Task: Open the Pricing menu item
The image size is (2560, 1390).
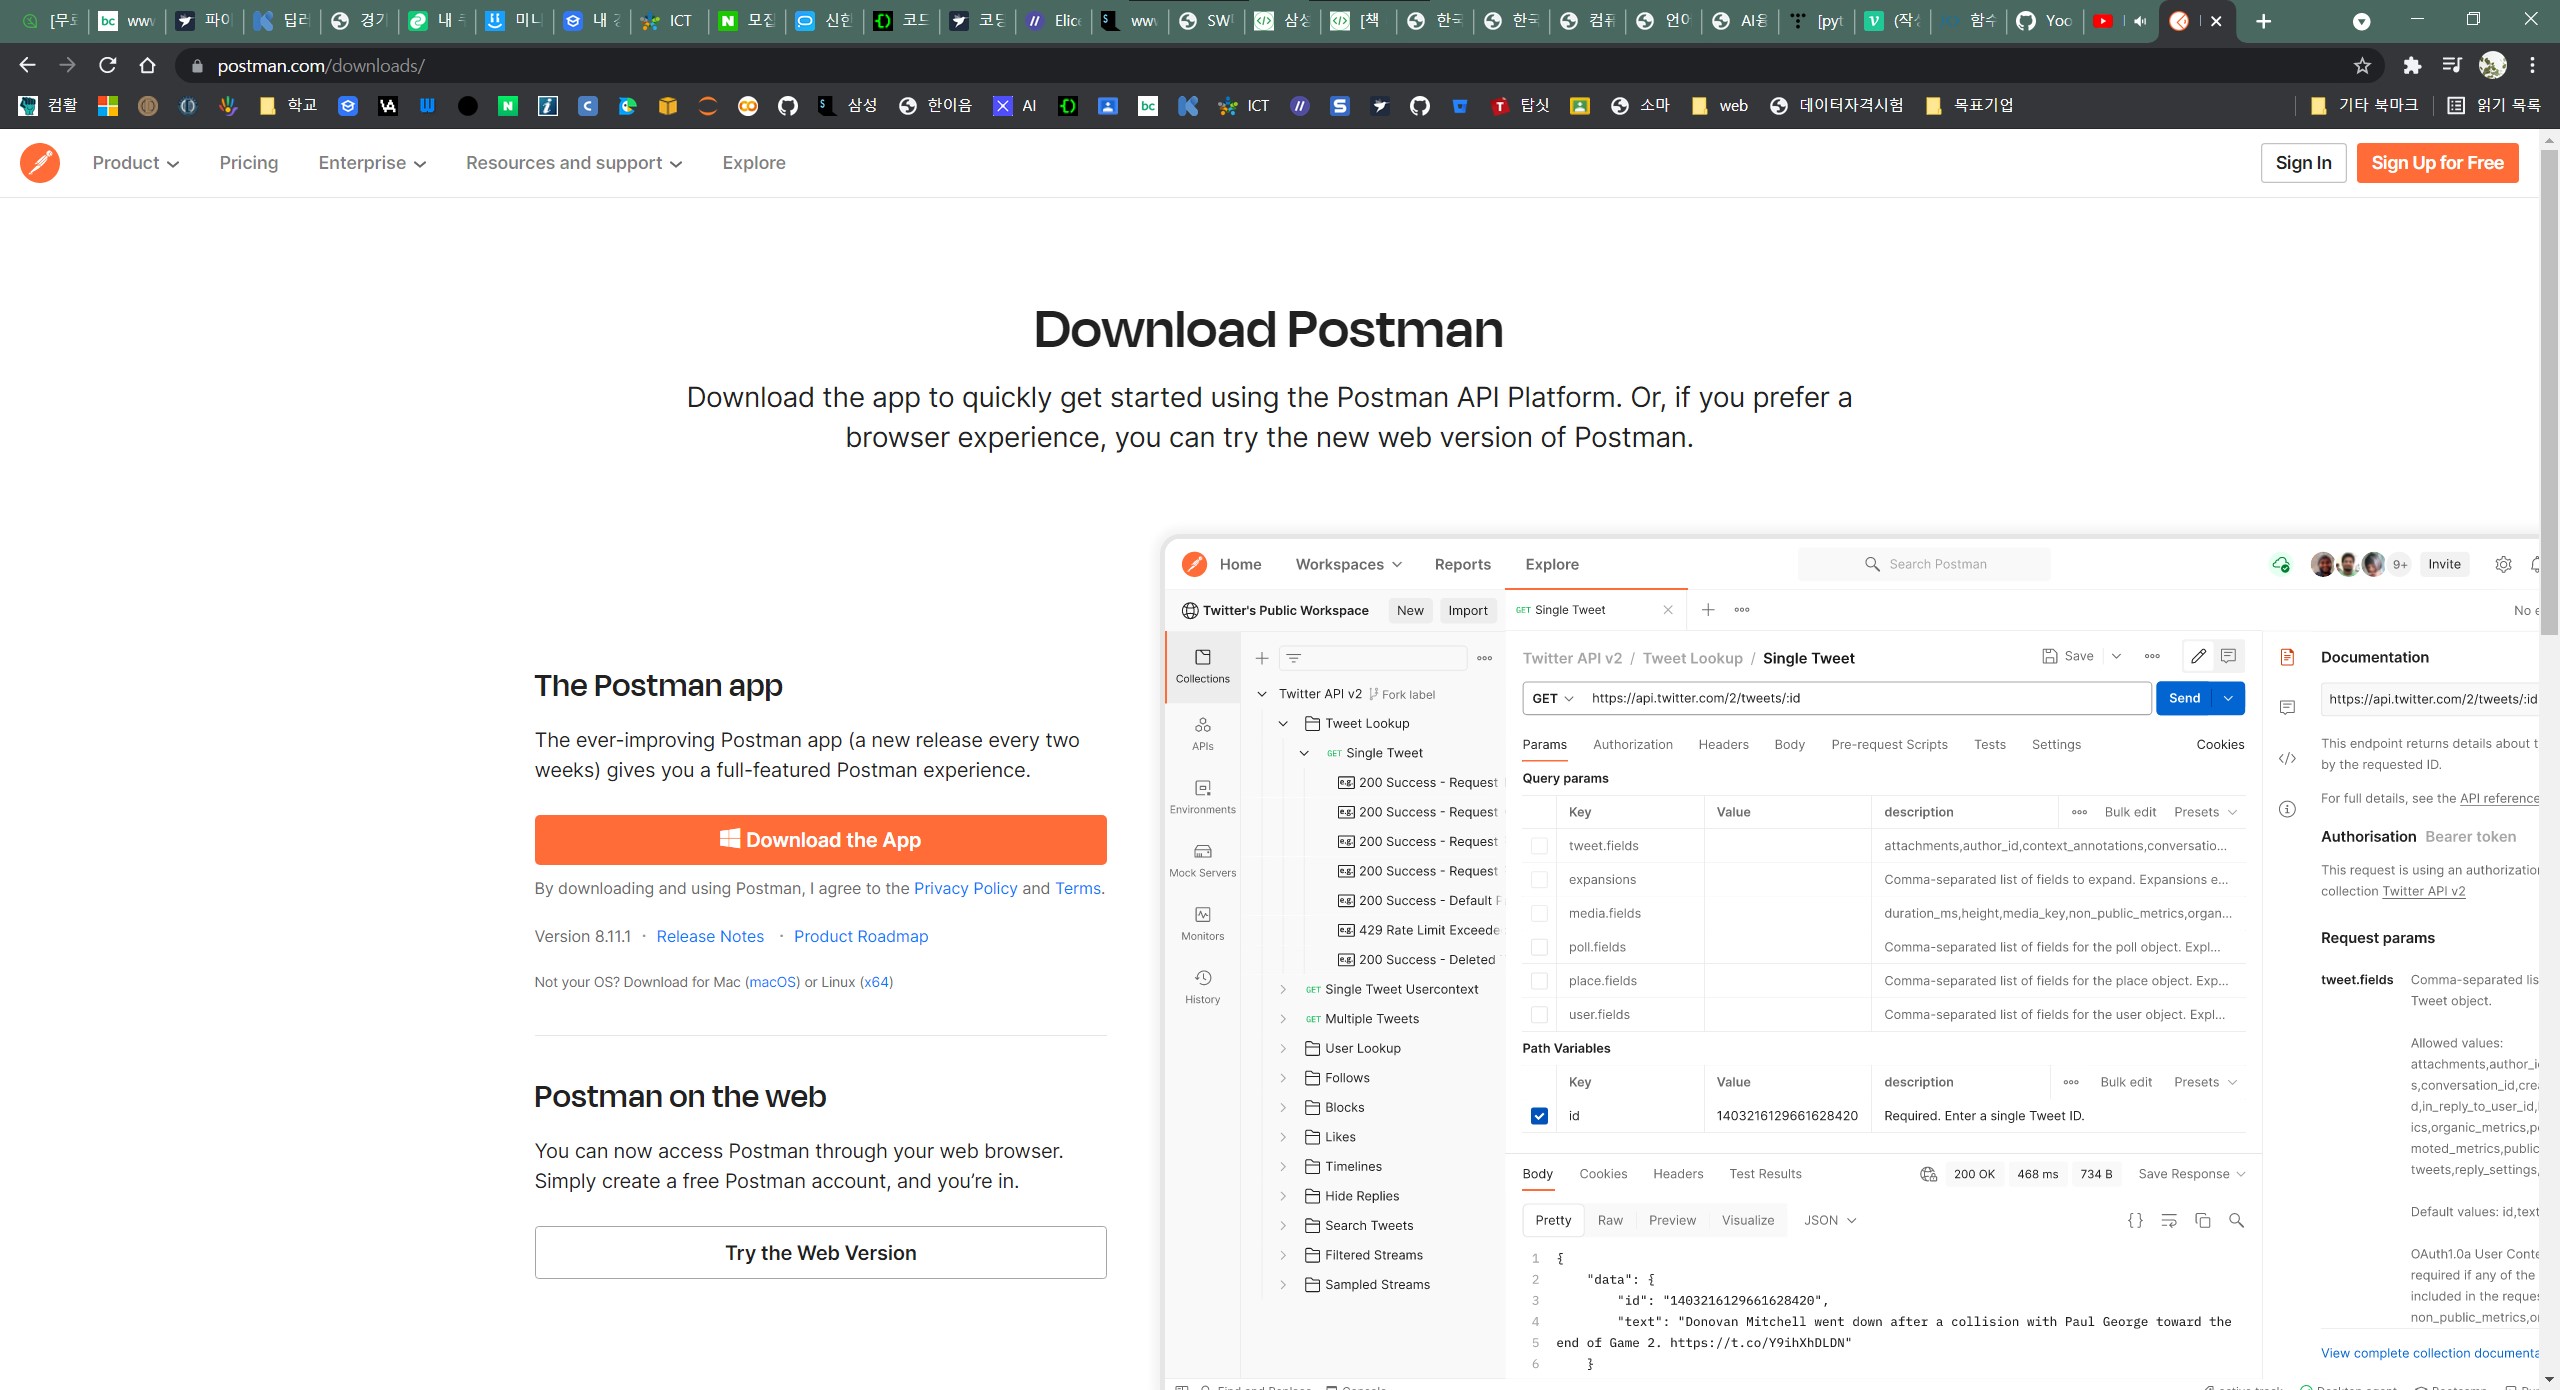Action: pyautogui.click(x=249, y=163)
